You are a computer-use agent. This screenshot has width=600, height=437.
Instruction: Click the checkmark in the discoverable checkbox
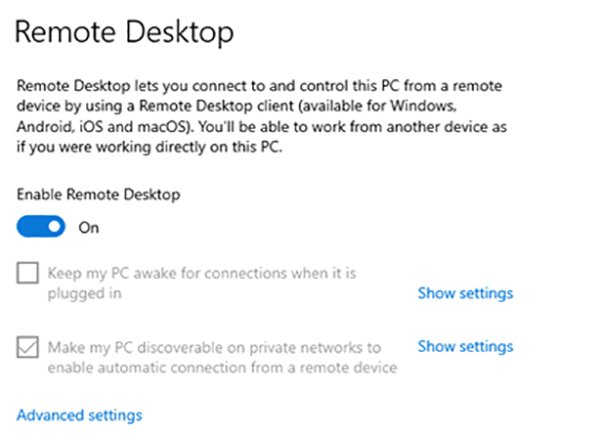[x=28, y=348]
